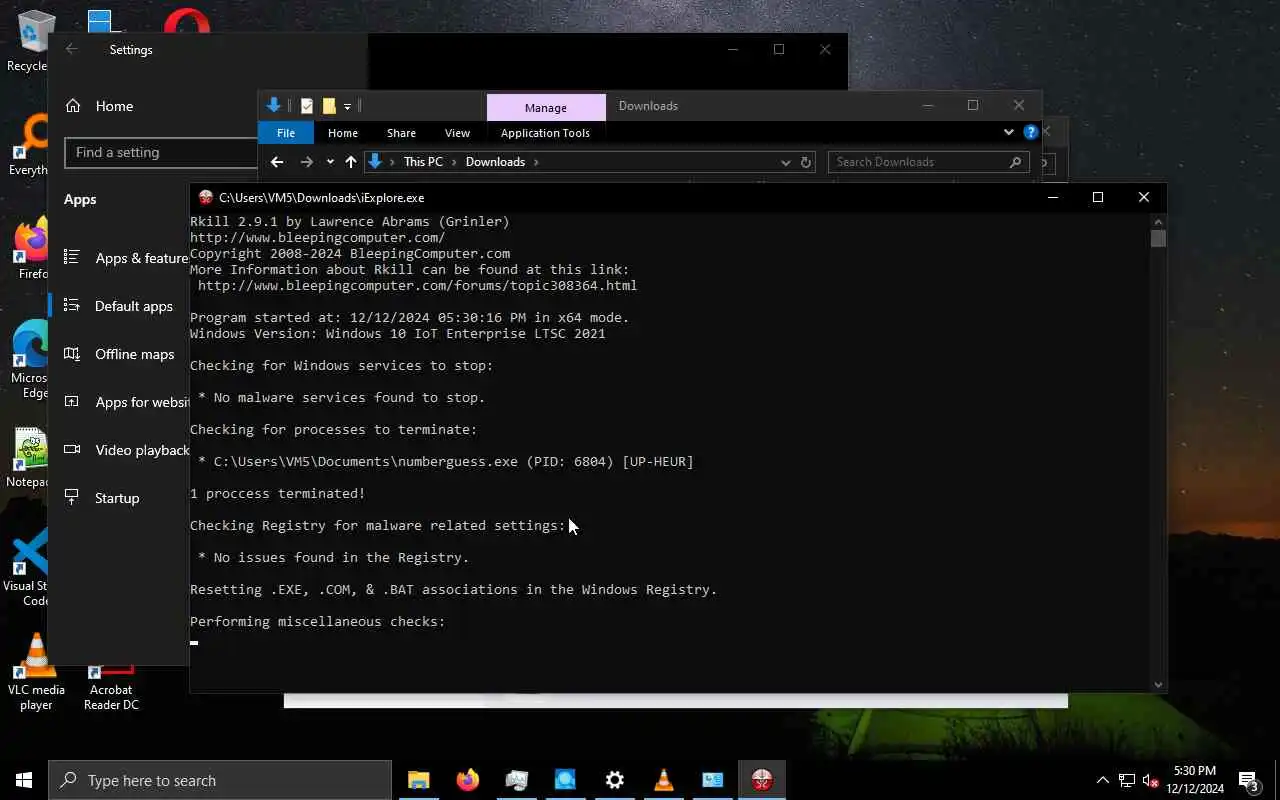Open Acrobat Reader DC desktop shortcut
This screenshot has width=1280, height=800.
point(111,685)
